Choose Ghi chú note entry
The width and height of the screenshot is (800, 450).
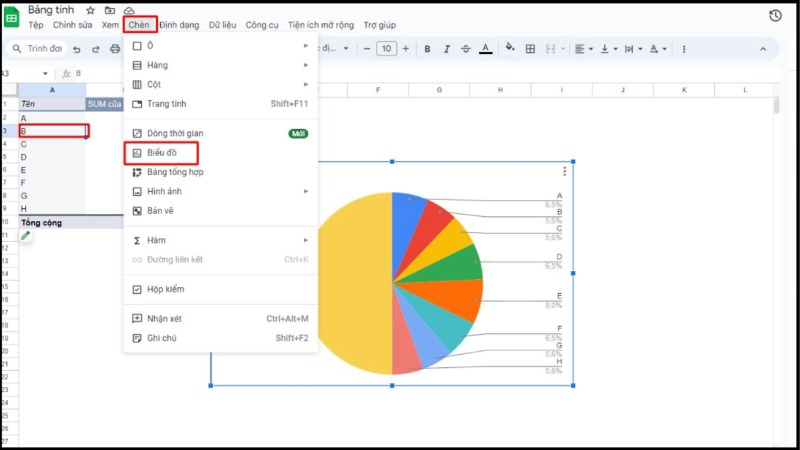pos(220,338)
